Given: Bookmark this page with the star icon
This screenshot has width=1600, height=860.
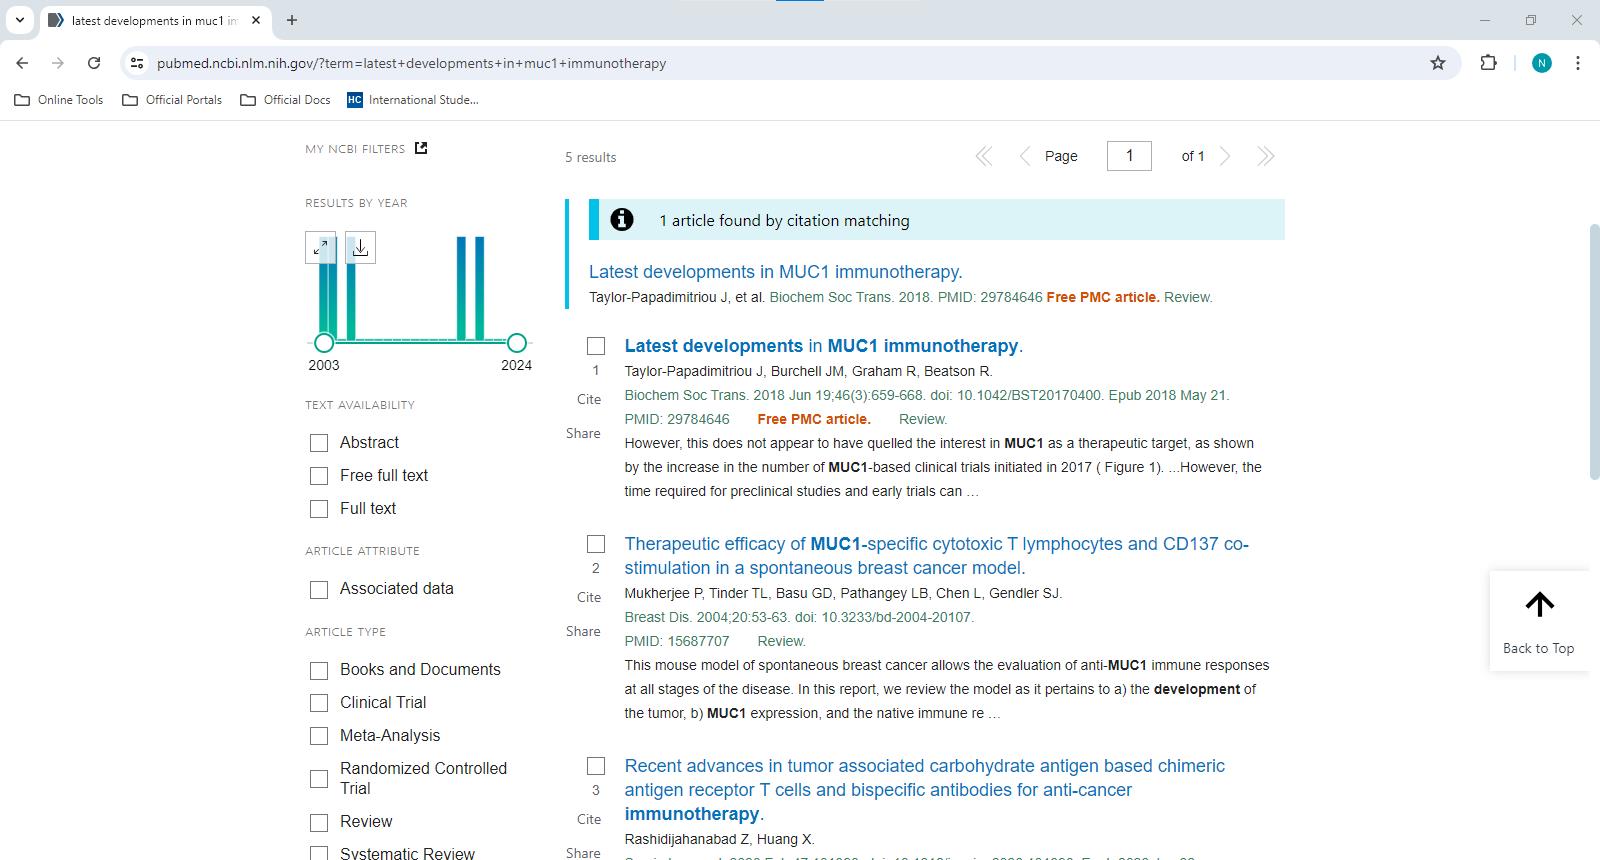Looking at the screenshot, I should point(1438,63).
